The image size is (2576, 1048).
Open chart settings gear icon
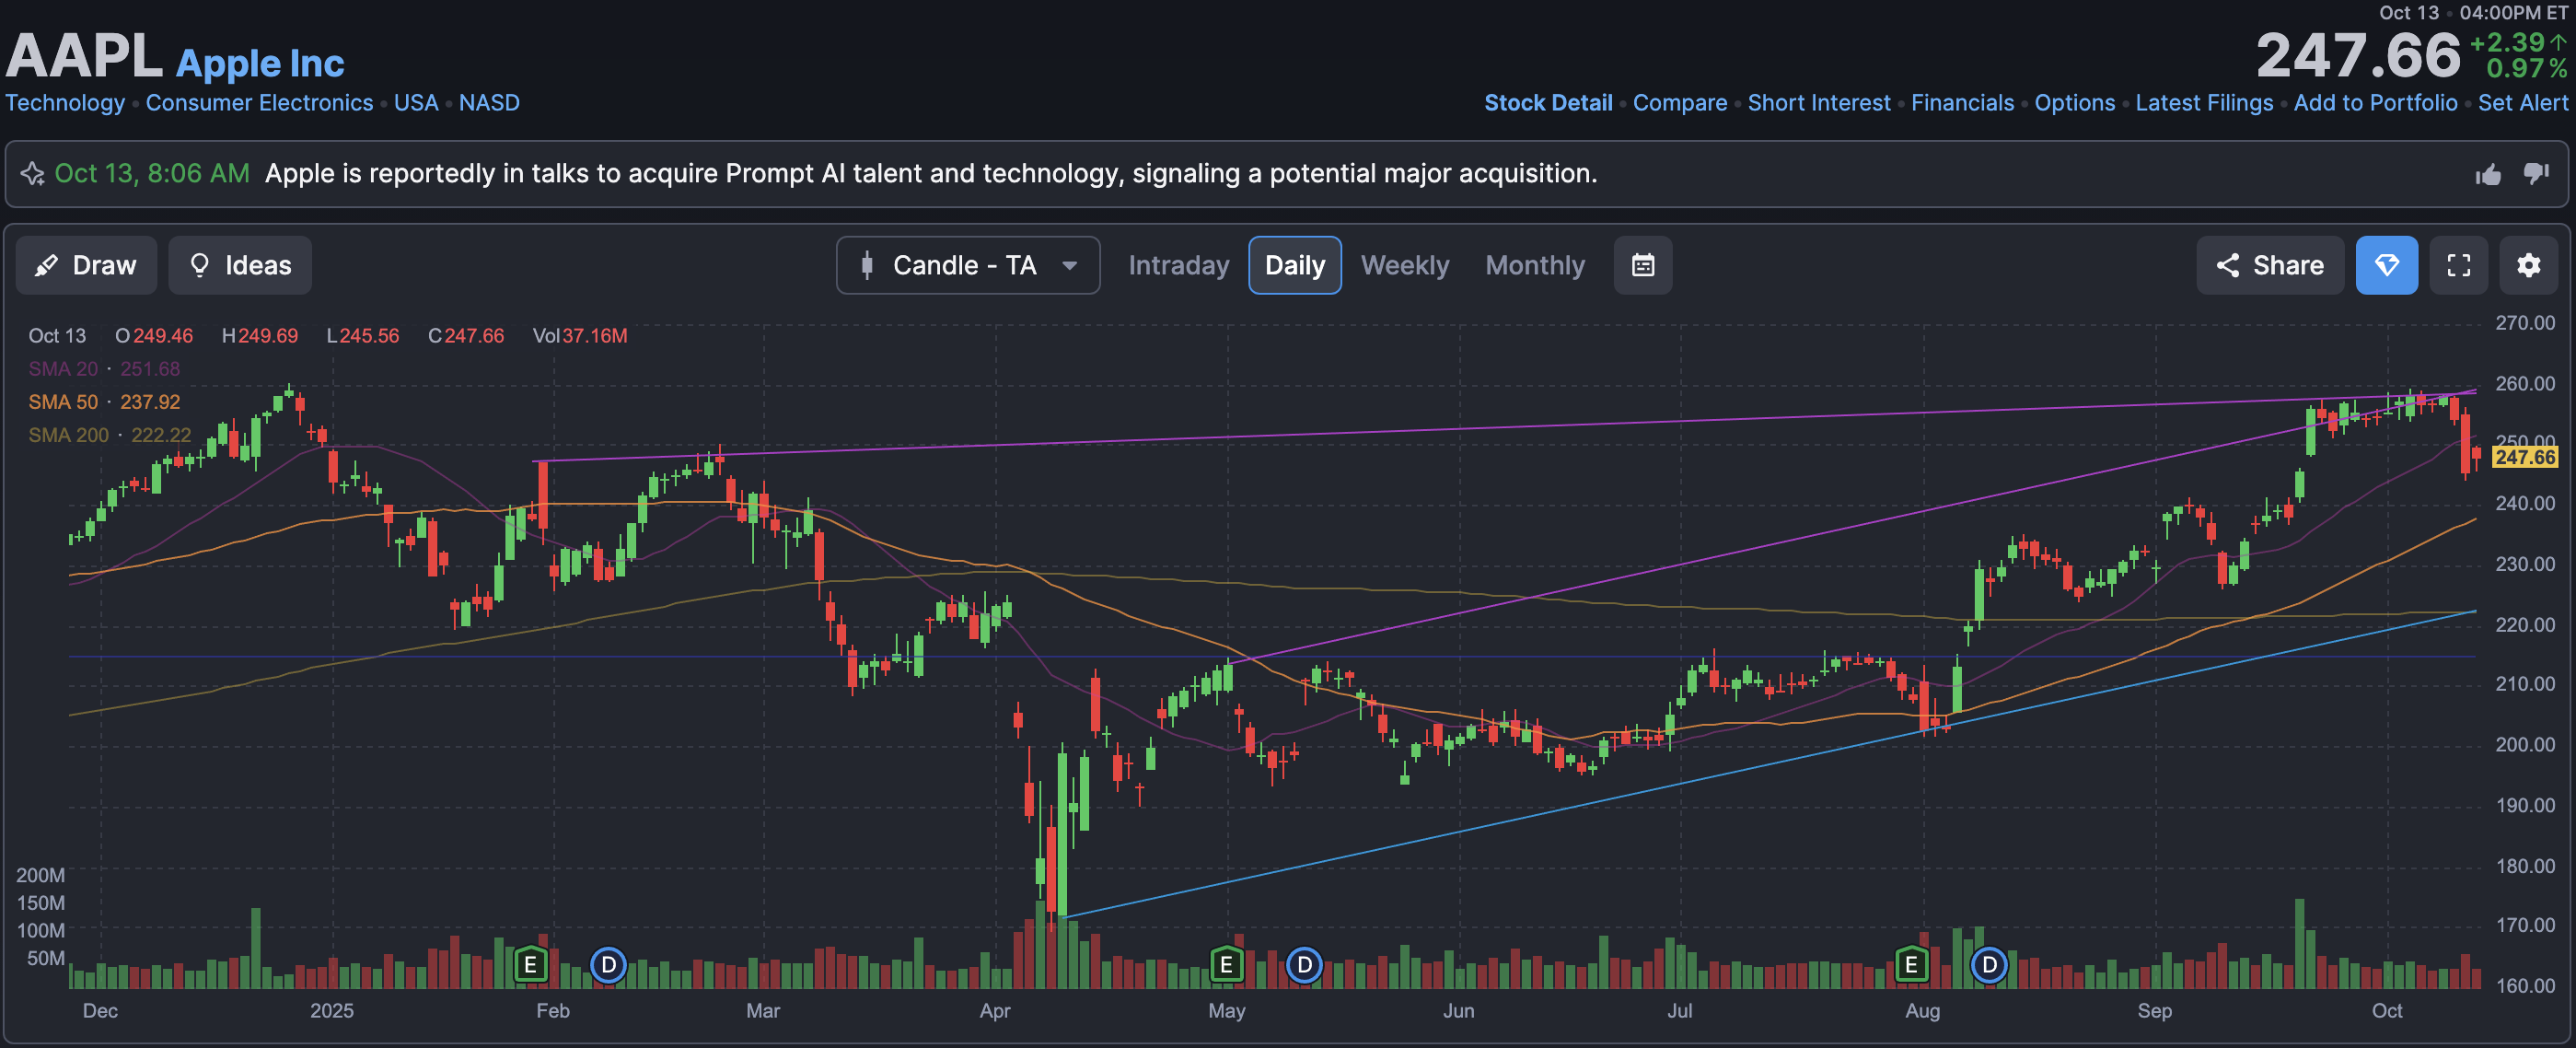[2528, 265]
